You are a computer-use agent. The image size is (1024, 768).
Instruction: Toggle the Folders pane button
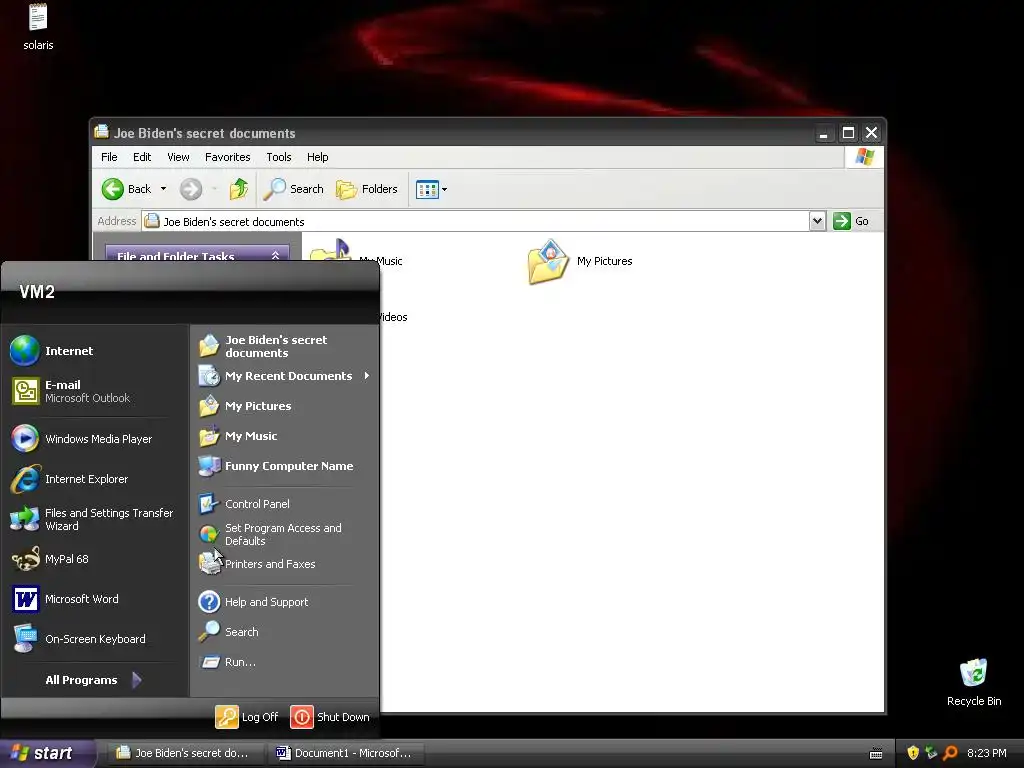[367, 189]
